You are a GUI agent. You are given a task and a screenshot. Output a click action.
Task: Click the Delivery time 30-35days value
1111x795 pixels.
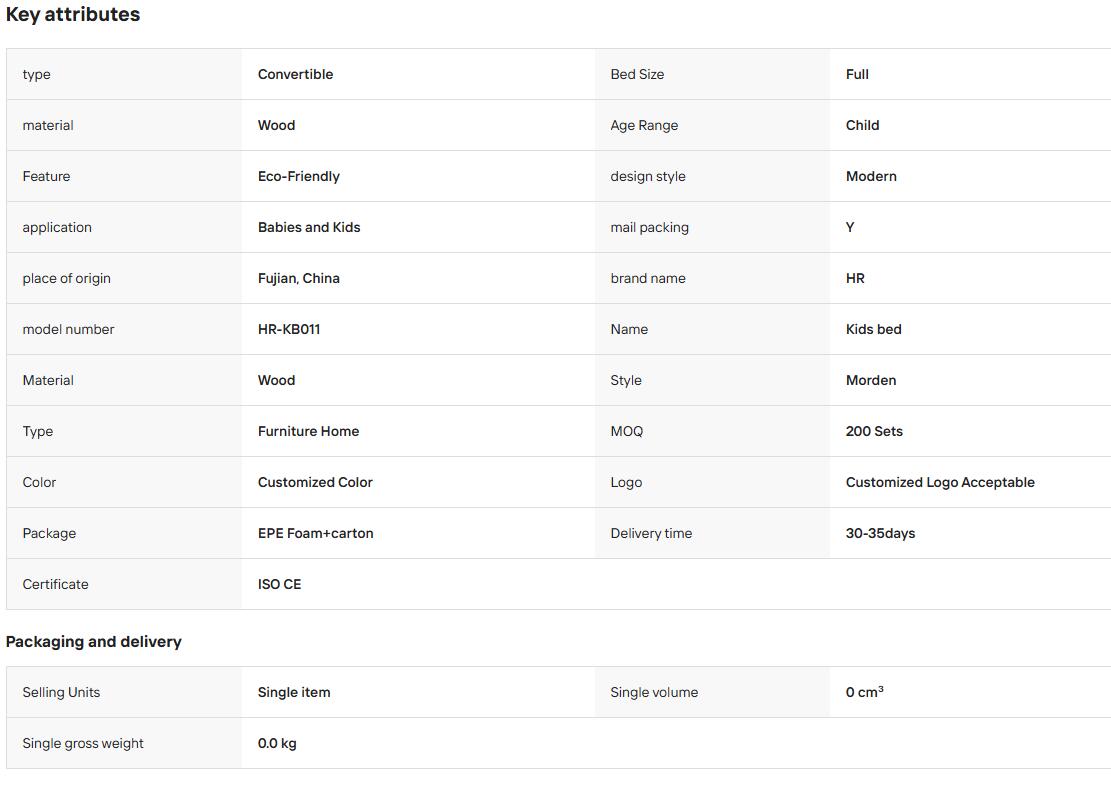[880, 534]
